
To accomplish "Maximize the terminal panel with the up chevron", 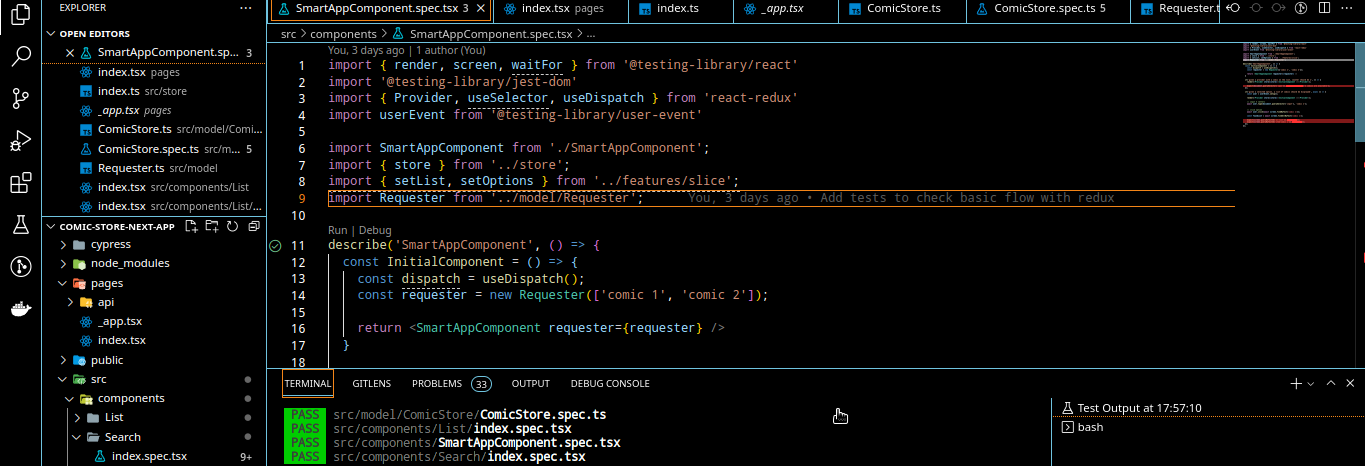I will point(1330,383).
